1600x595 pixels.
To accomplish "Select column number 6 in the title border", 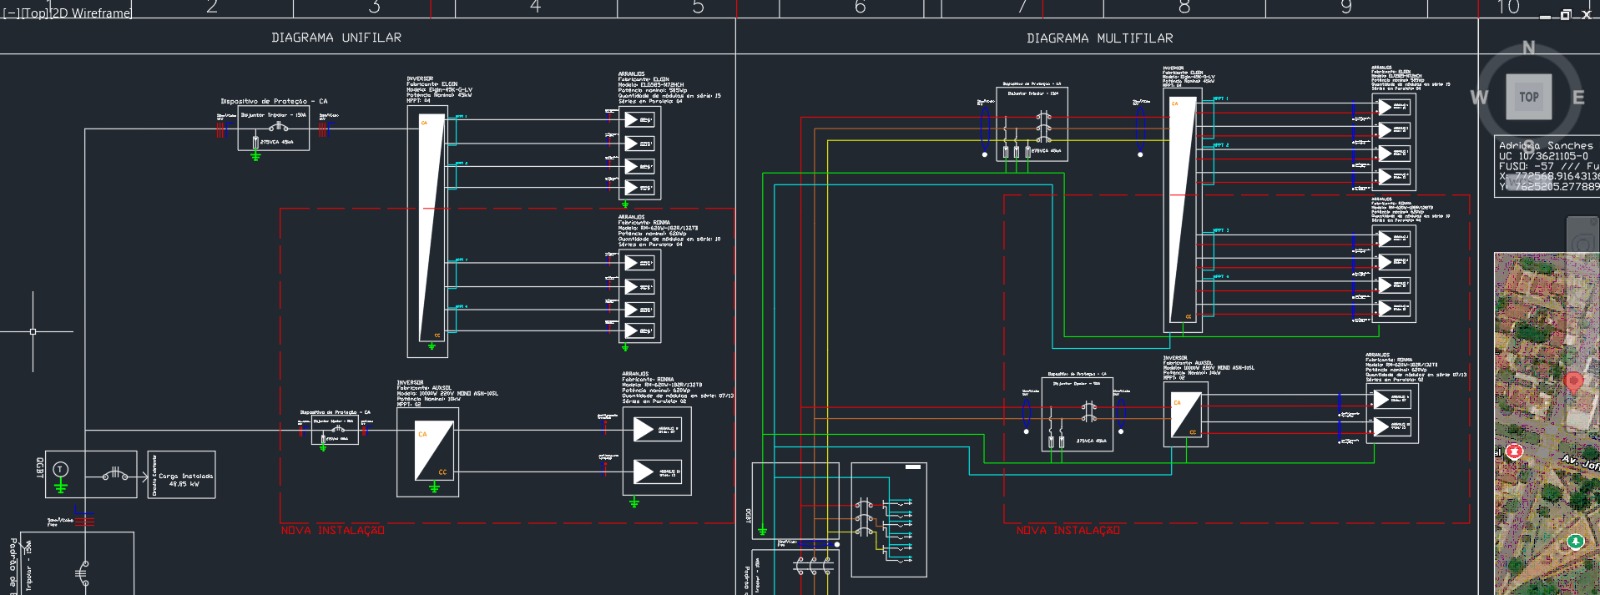I will [x=859, y=8].
